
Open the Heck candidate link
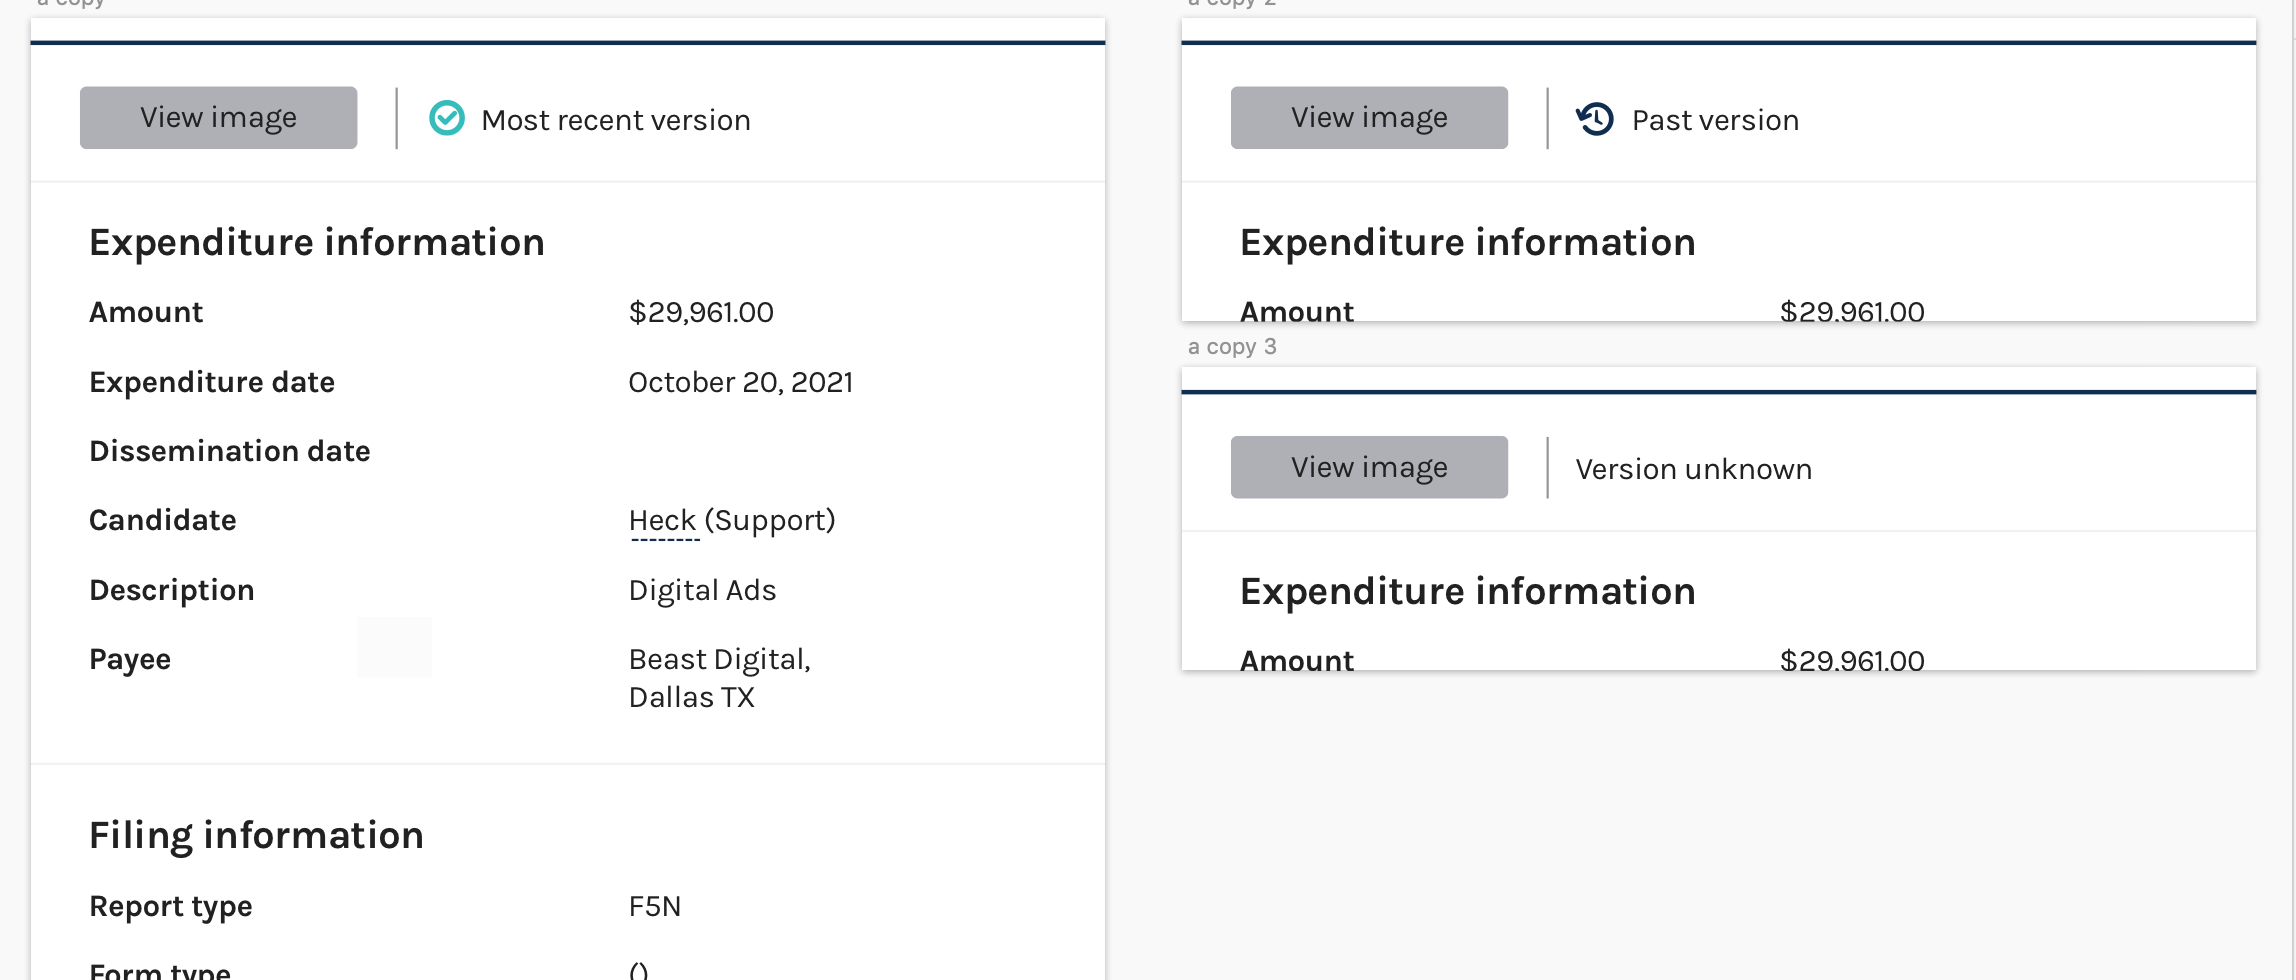(662, 520)
